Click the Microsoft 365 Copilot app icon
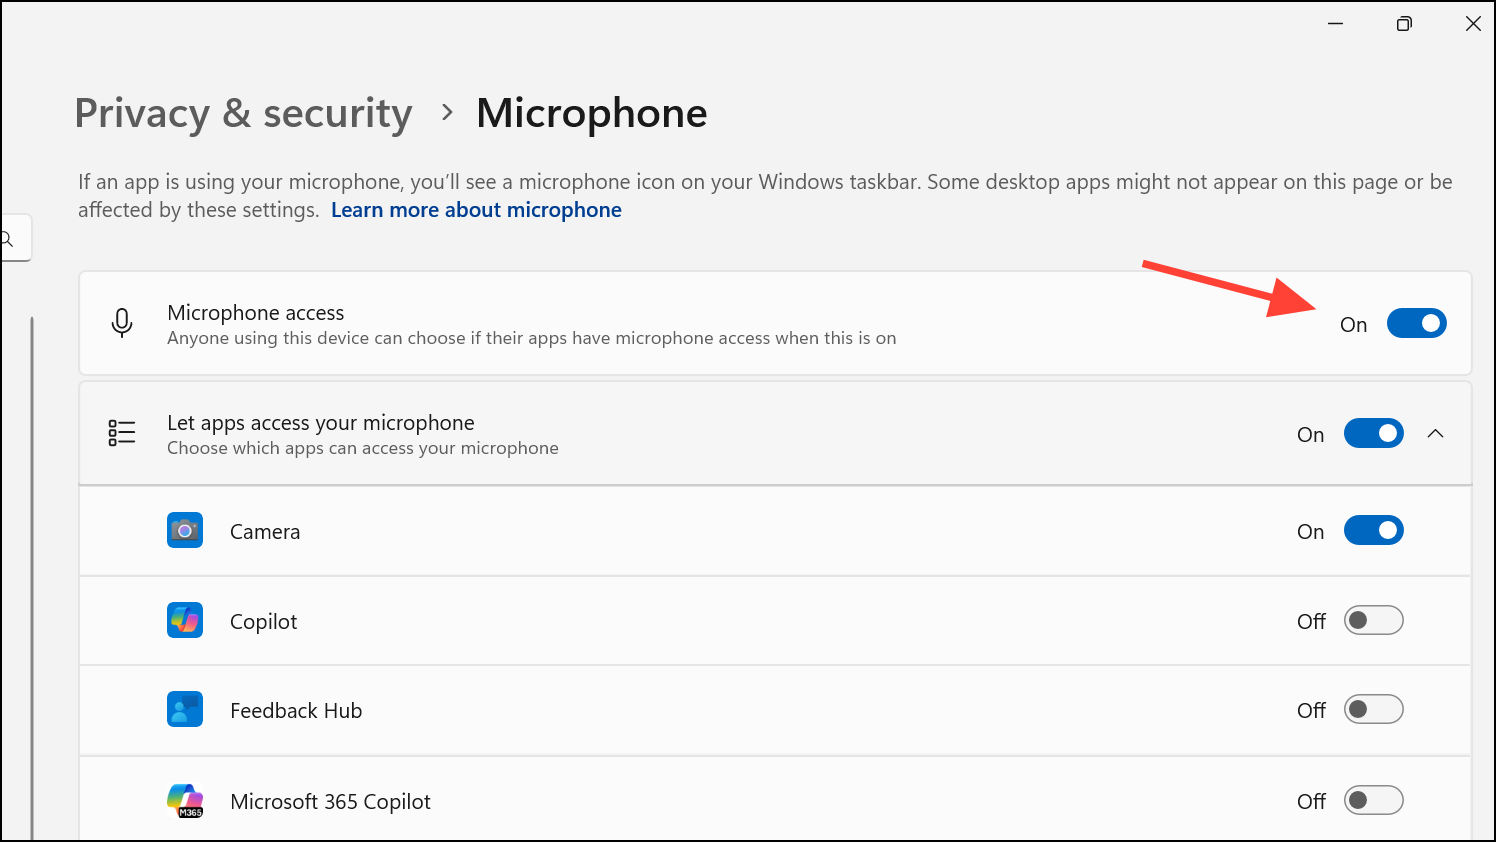1496x842 pixels. tap(185, 800)
